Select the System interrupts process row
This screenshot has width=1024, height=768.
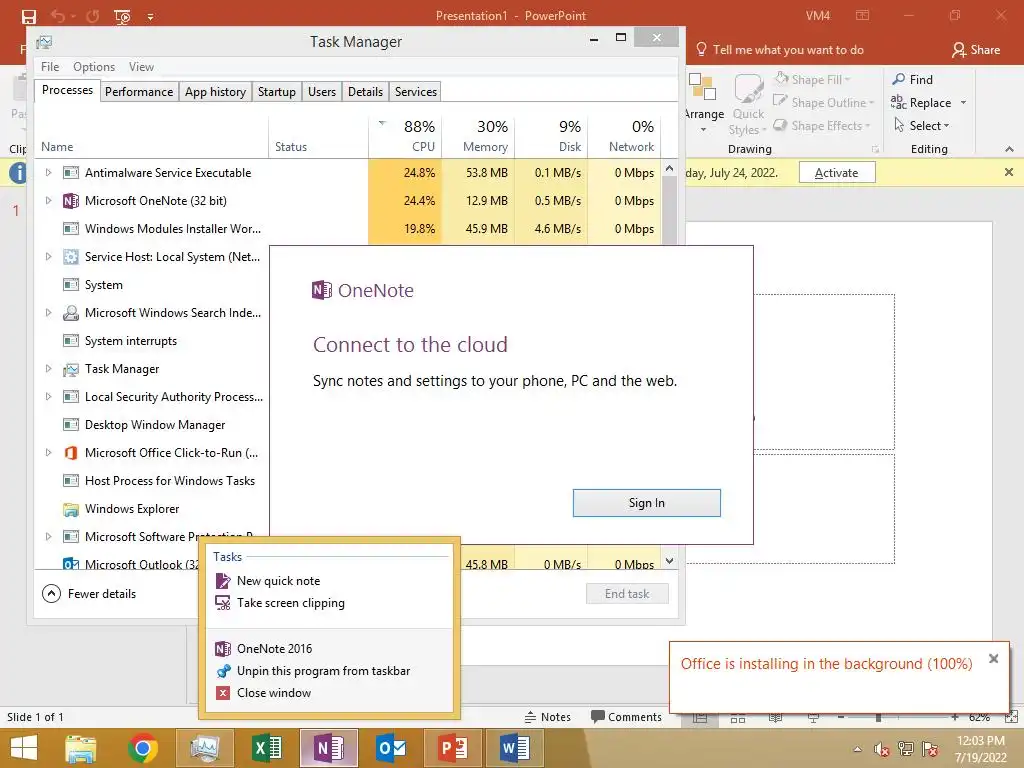[x=152, y=341]
